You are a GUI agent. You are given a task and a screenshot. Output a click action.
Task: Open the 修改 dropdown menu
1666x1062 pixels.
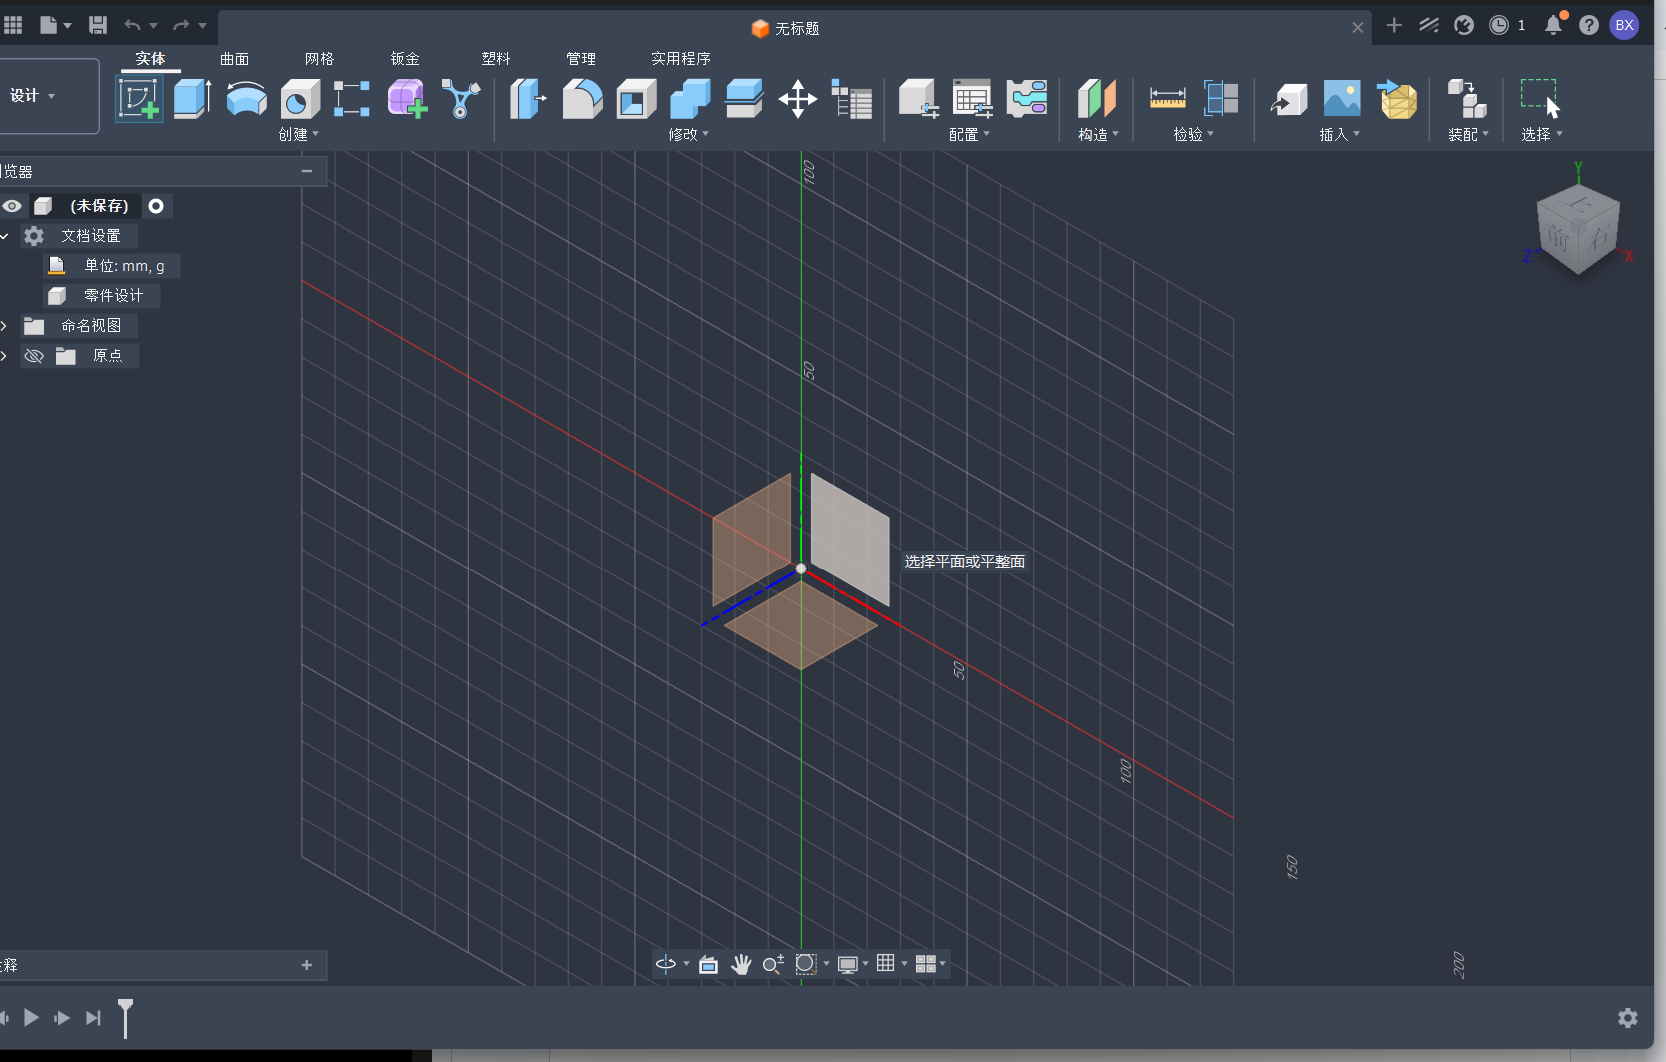[688, 134]
